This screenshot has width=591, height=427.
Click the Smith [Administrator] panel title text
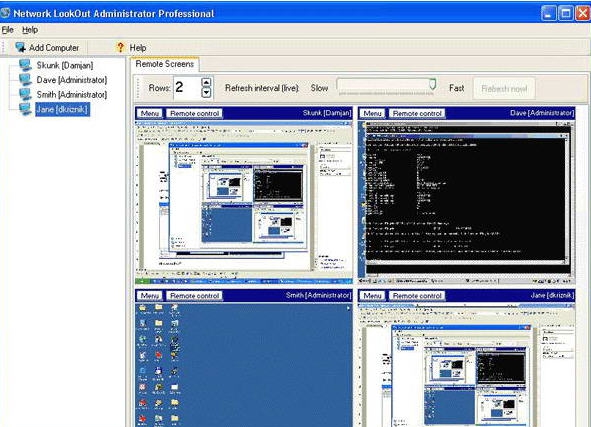point(318,295)
